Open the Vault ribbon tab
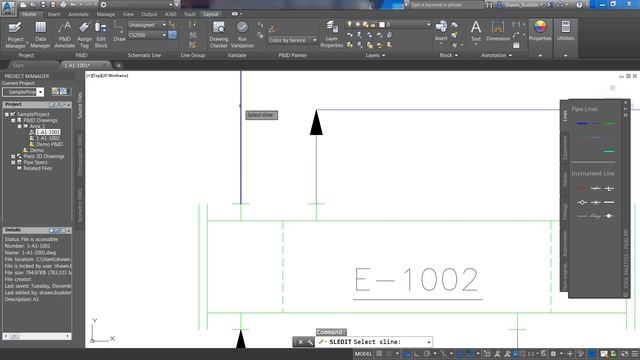This screenshot has width=640, height=360. pos(189,14)
